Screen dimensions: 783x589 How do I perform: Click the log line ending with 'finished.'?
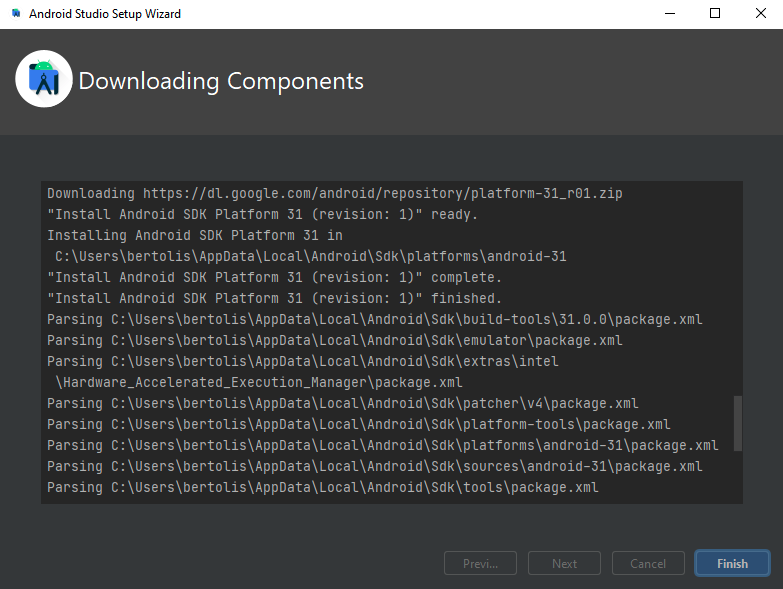coord(274,298)
